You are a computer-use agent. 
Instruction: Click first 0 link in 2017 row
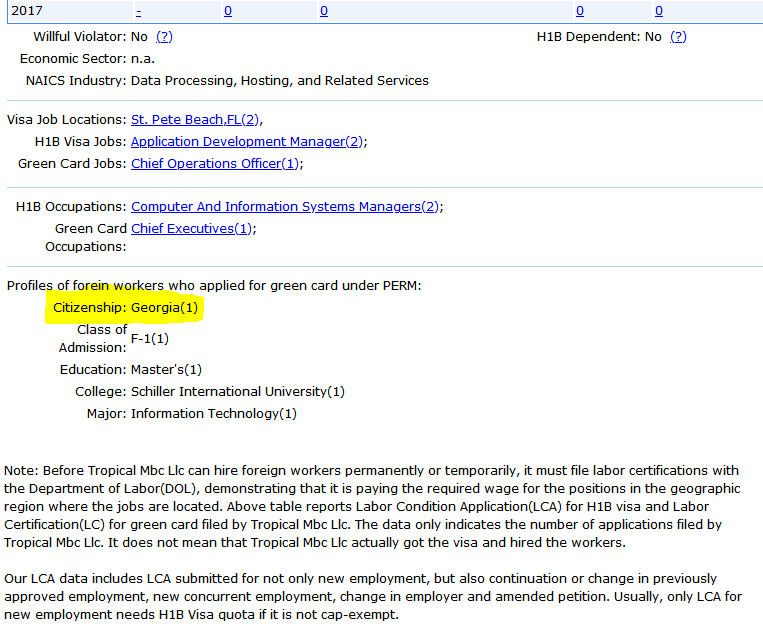pyautogui.click(x=228, y=11)
